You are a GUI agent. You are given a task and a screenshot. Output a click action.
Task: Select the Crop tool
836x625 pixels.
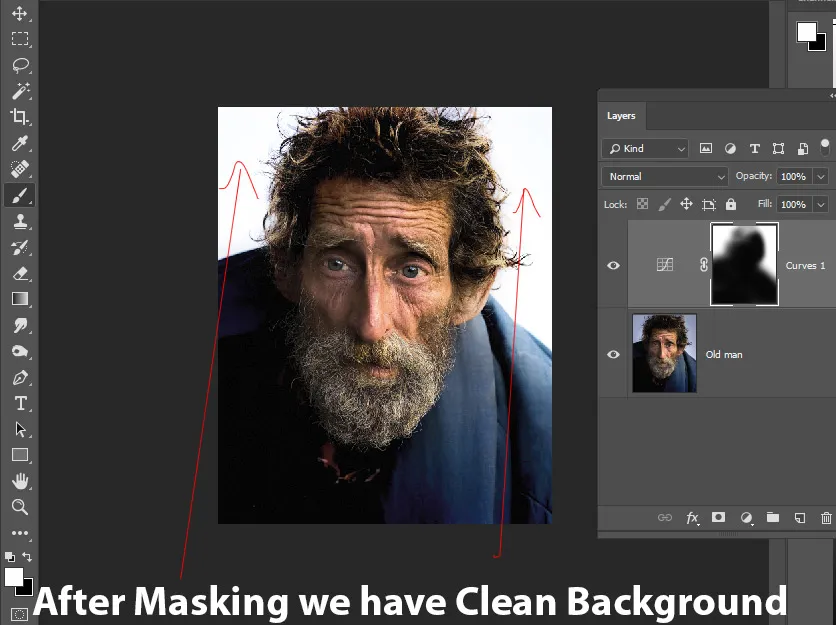point(20,117)
